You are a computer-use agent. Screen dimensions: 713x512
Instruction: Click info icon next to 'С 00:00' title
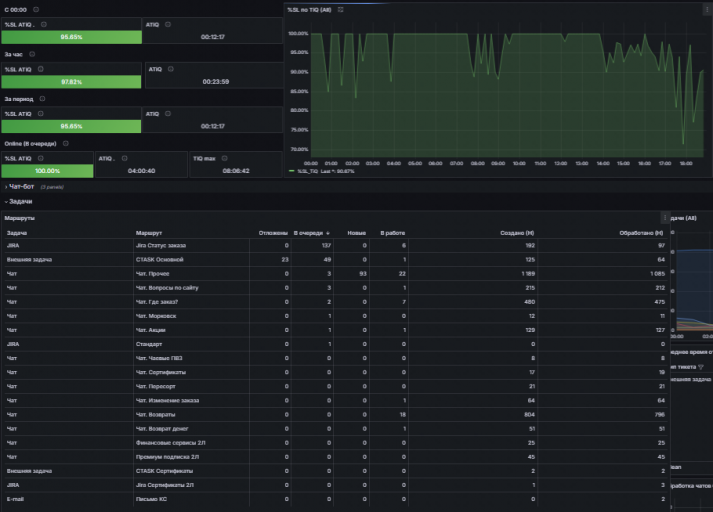[x=36, y=10]
